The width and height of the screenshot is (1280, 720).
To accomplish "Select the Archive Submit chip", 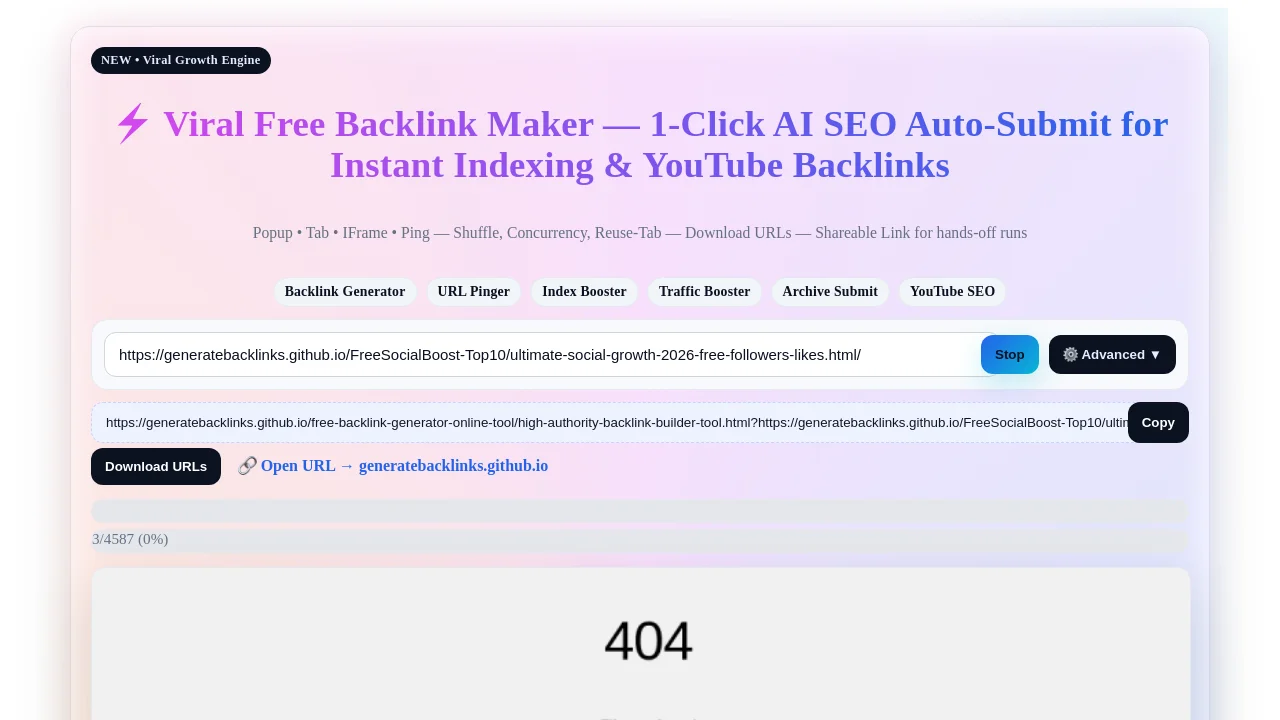I will 830,292.
